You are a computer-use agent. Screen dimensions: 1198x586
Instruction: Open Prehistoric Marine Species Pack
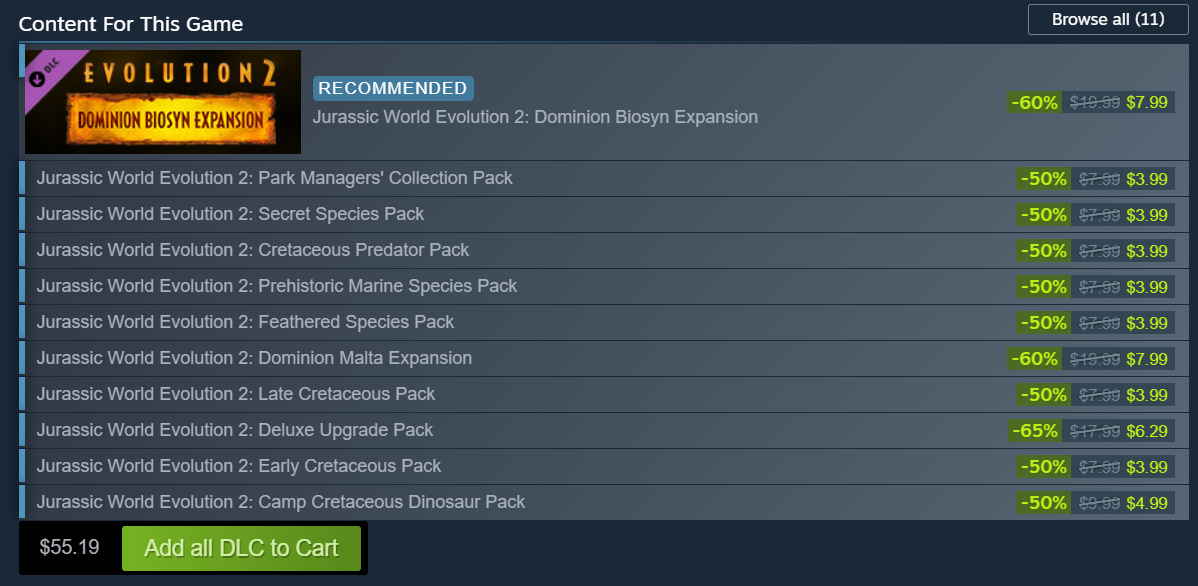point(277,286)
